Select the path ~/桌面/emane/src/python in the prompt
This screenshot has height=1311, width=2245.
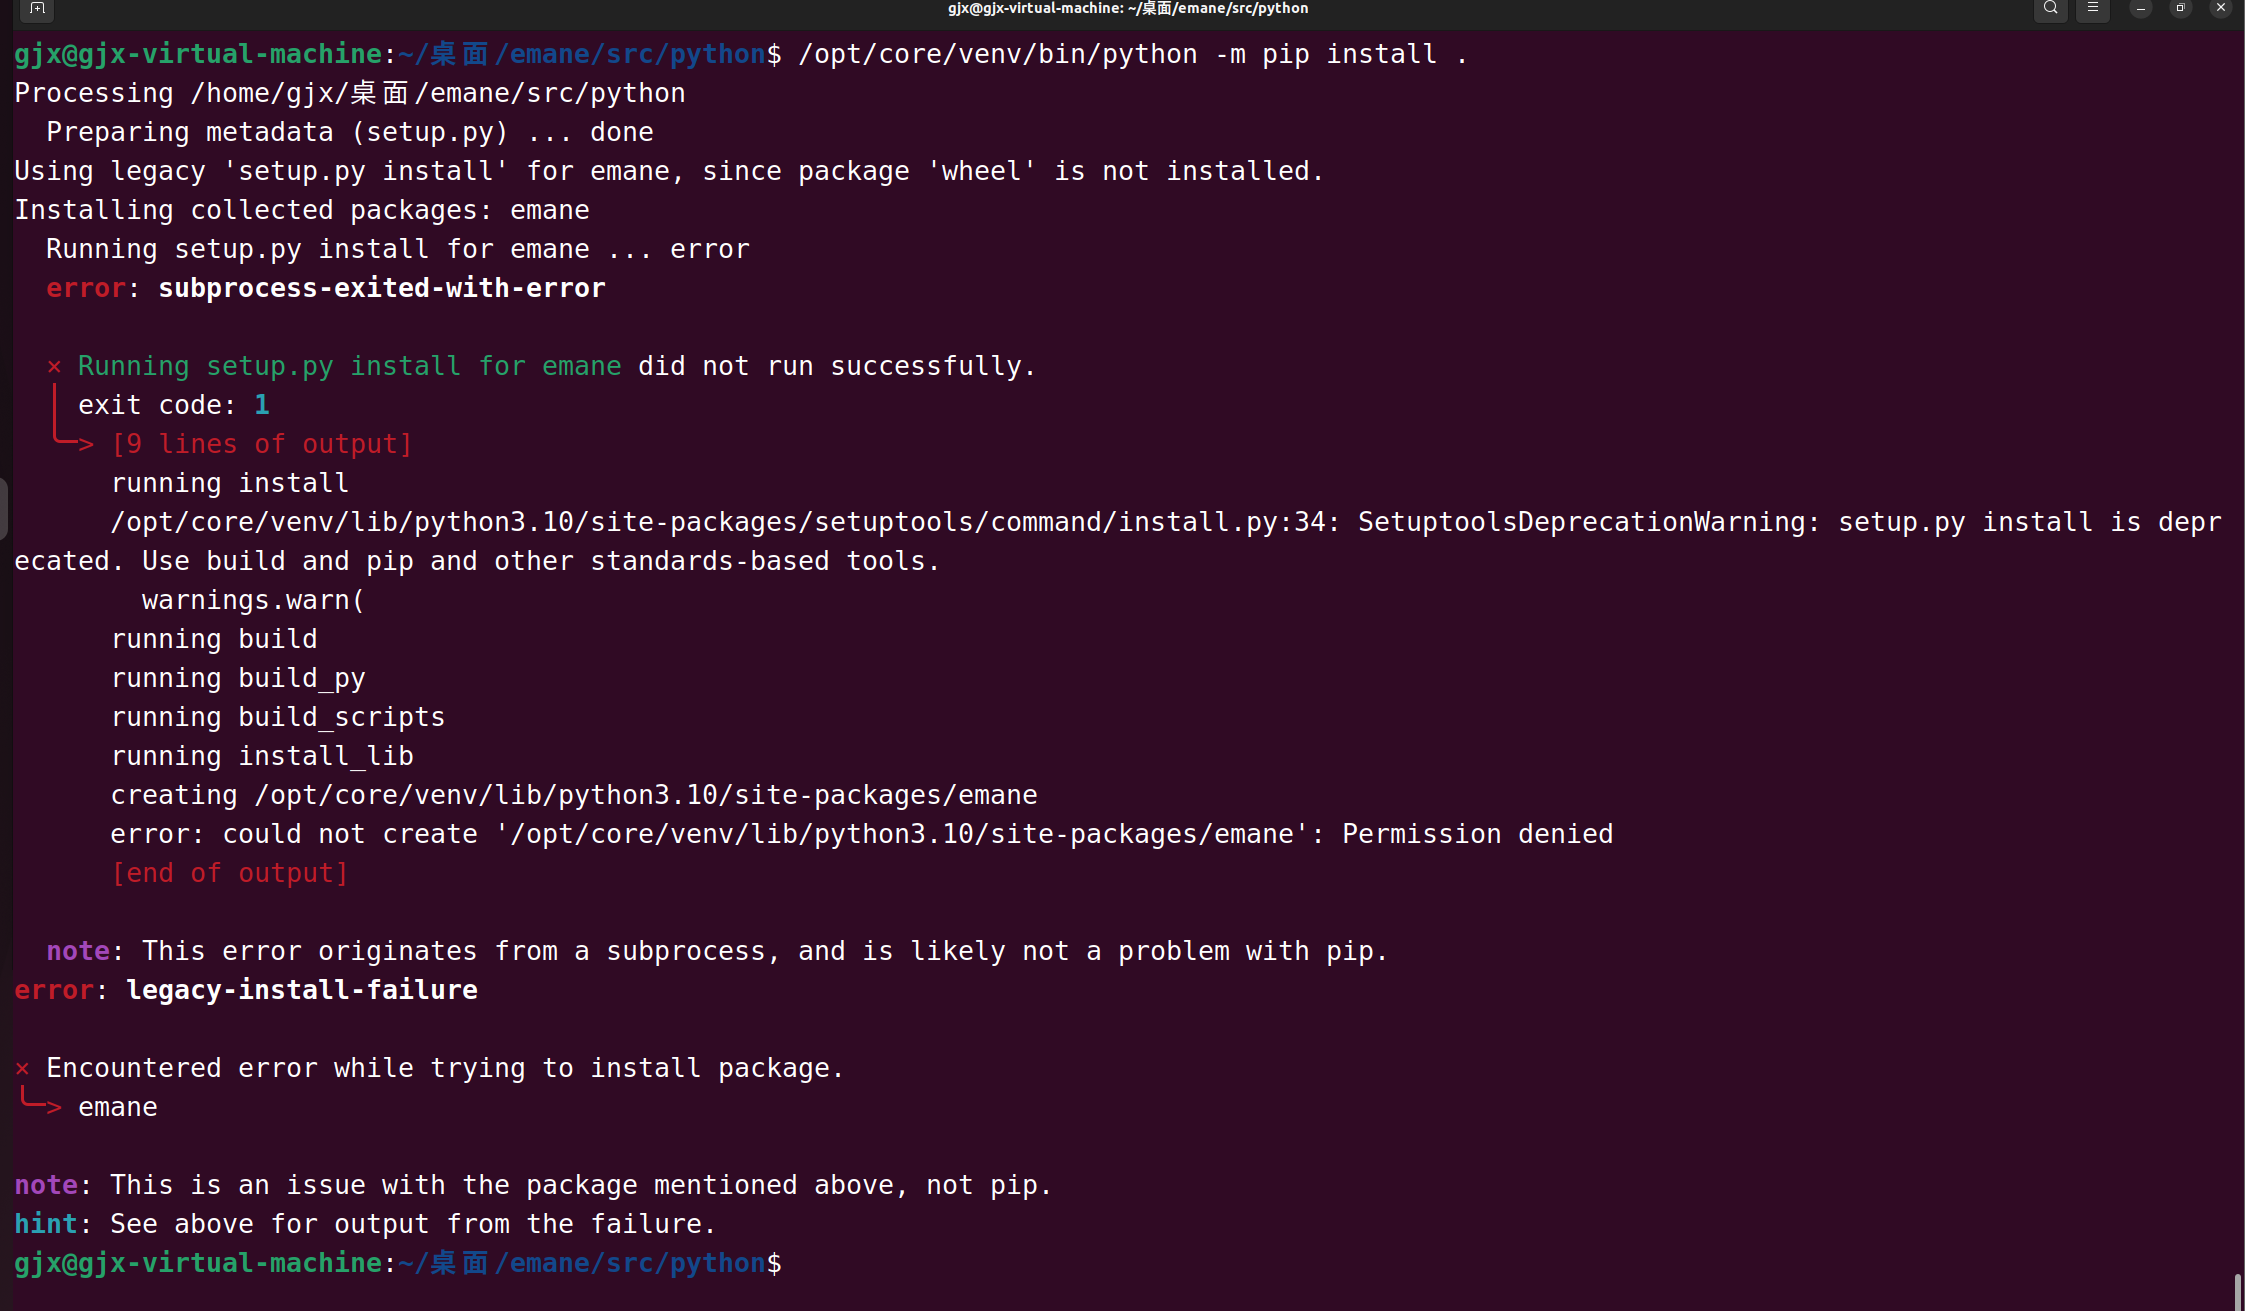[x=580, y=54]
